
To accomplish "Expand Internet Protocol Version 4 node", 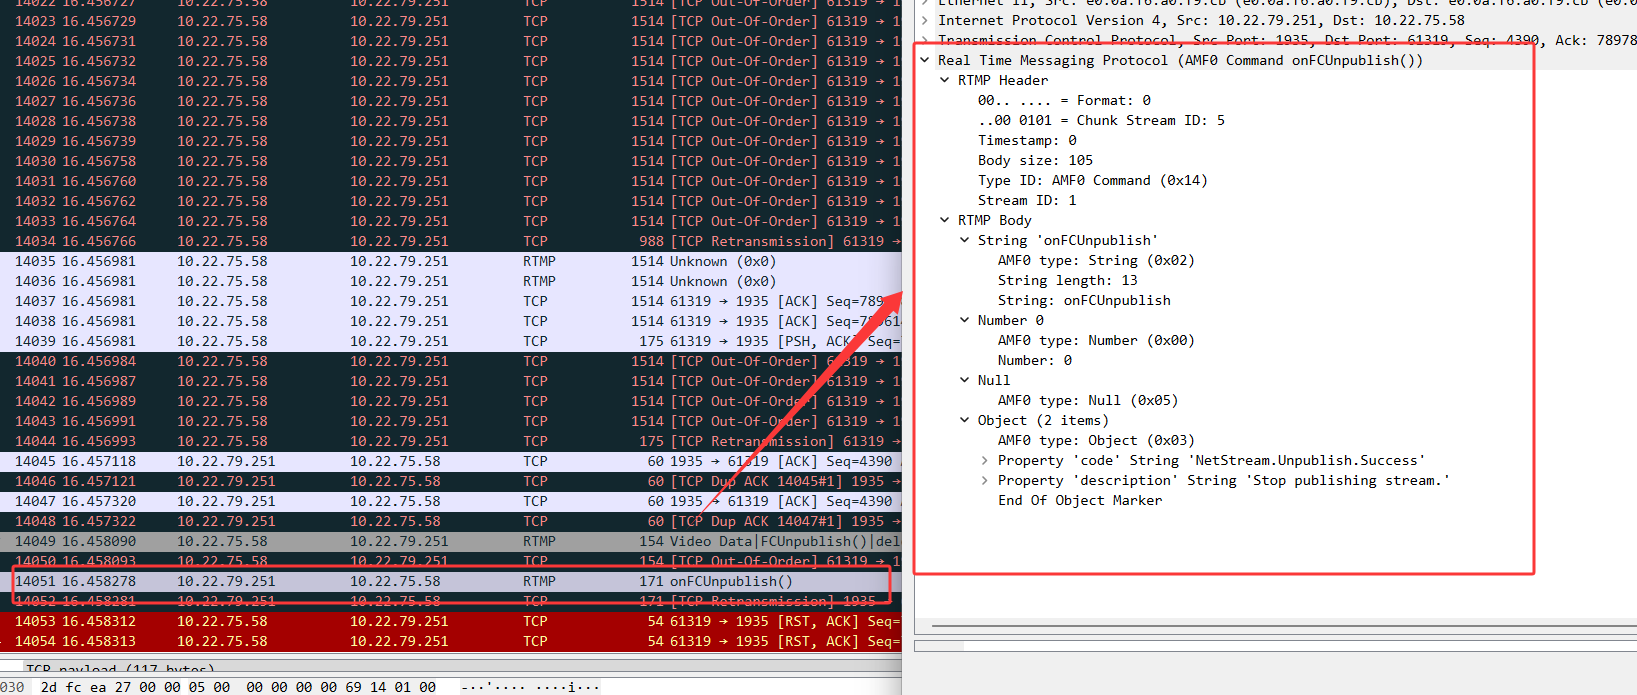I will pos(925,20).
